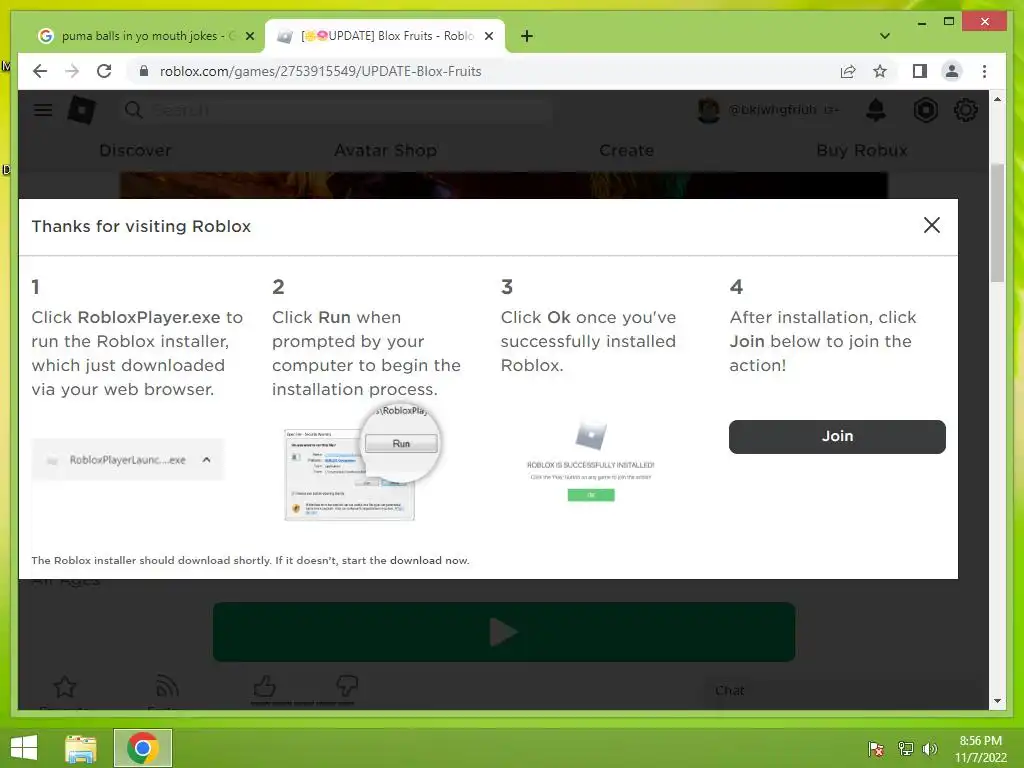Open Roblox notifications bell
The width and height of the screenshot is (1024, 768).
pos(875,110)
